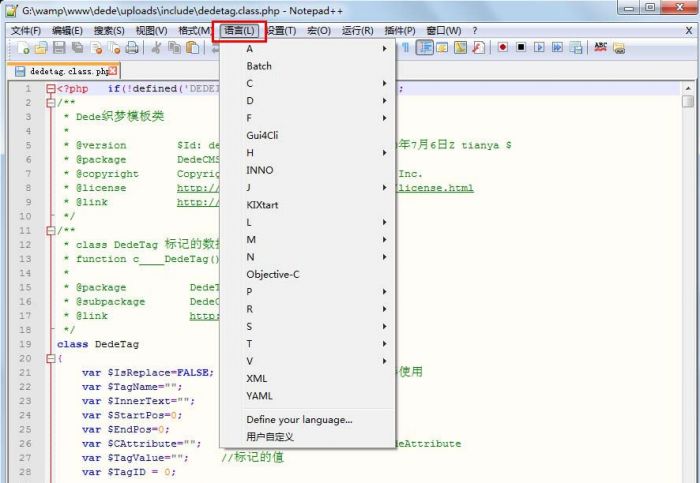Image resolution: width=700 pixels, height=483 pixels.
Task: Open the 搜索(S) menu
Action: point(109,31)
